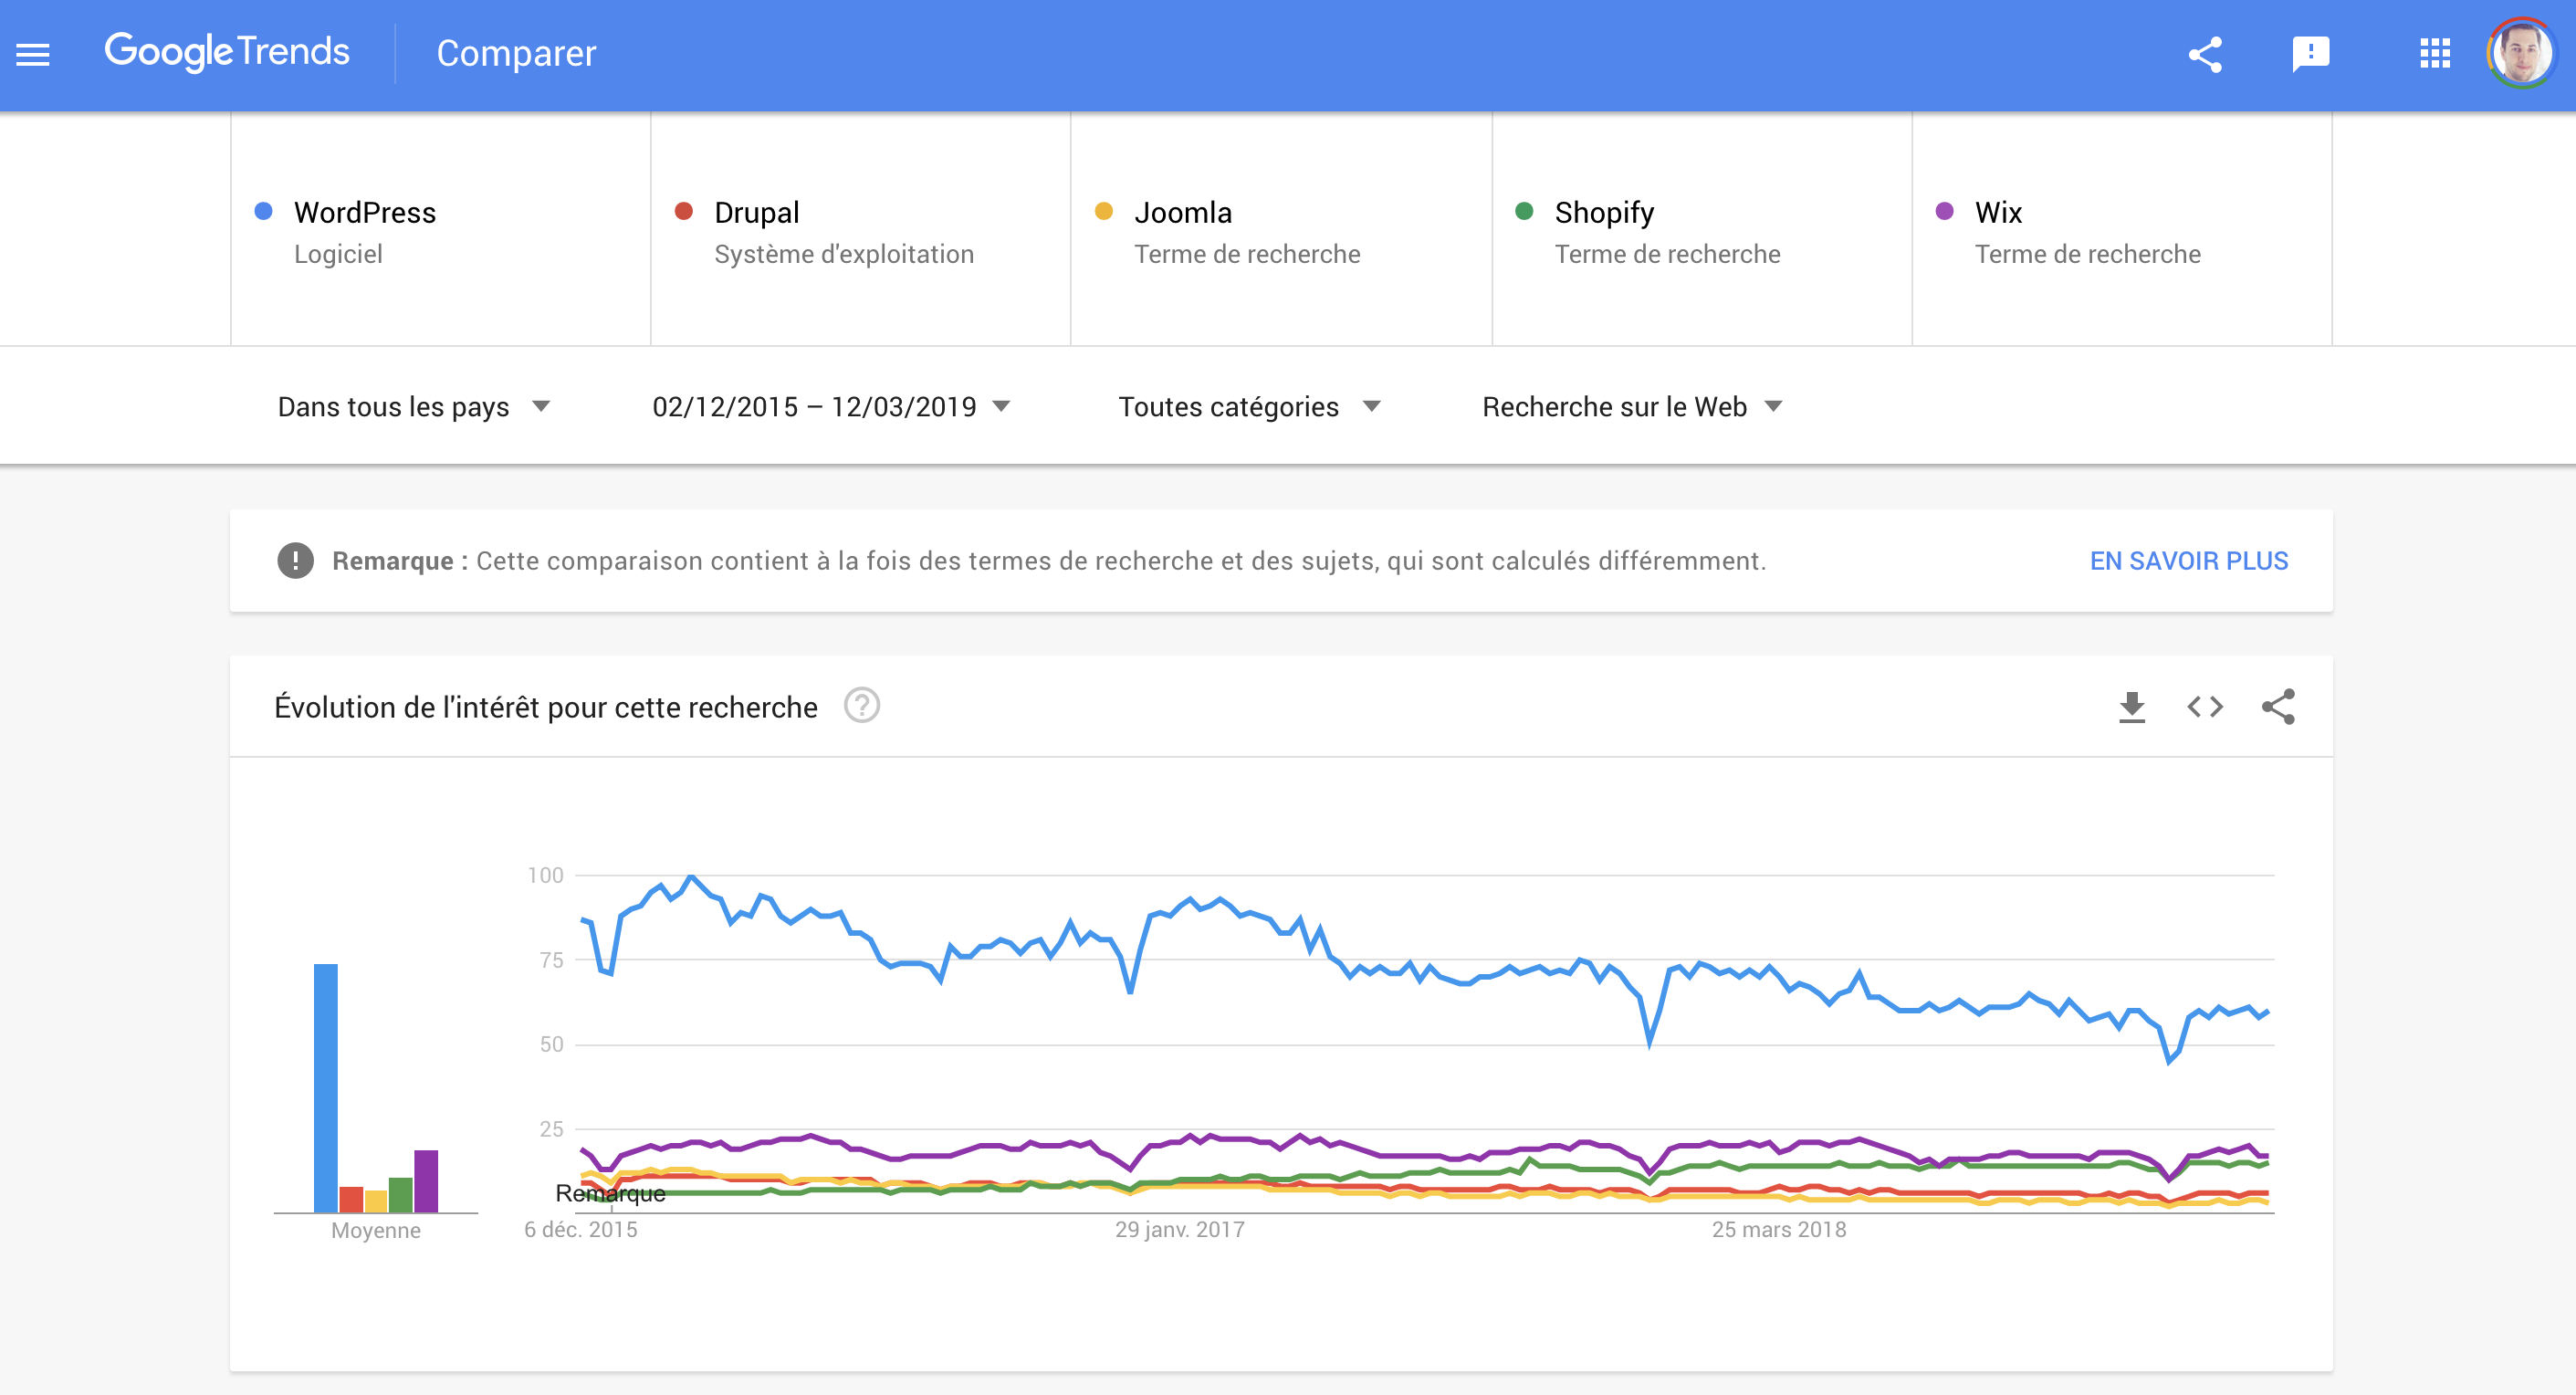Click the exclamation Remarque info icon

tap(295, 561)
